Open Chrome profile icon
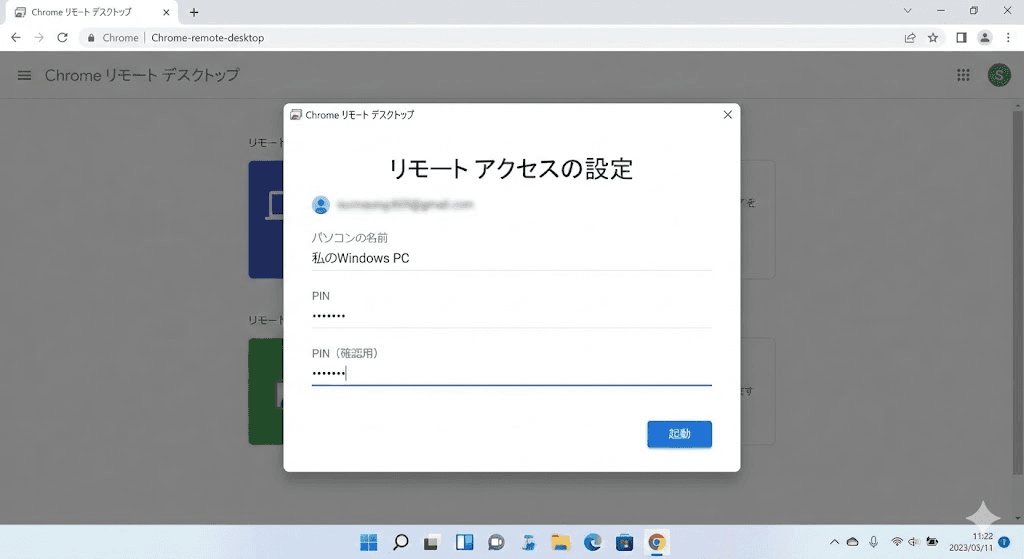This screenshot has width=1024, height=559. (985, 38)
